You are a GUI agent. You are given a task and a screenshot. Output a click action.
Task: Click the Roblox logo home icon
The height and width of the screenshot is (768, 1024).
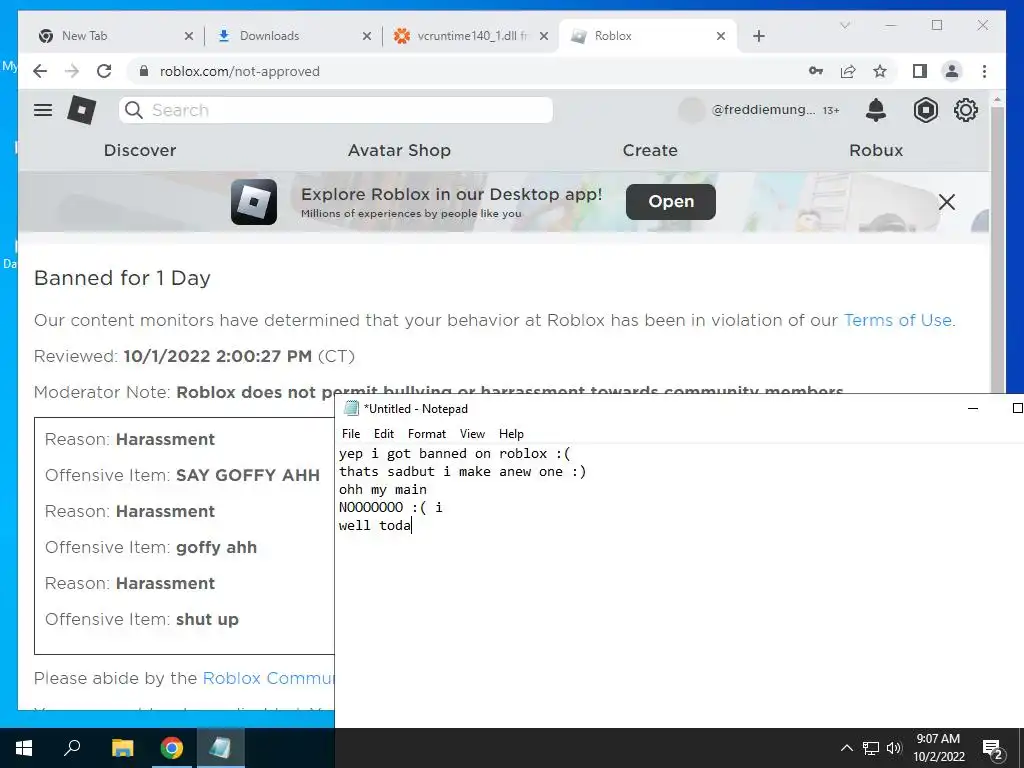82,110
